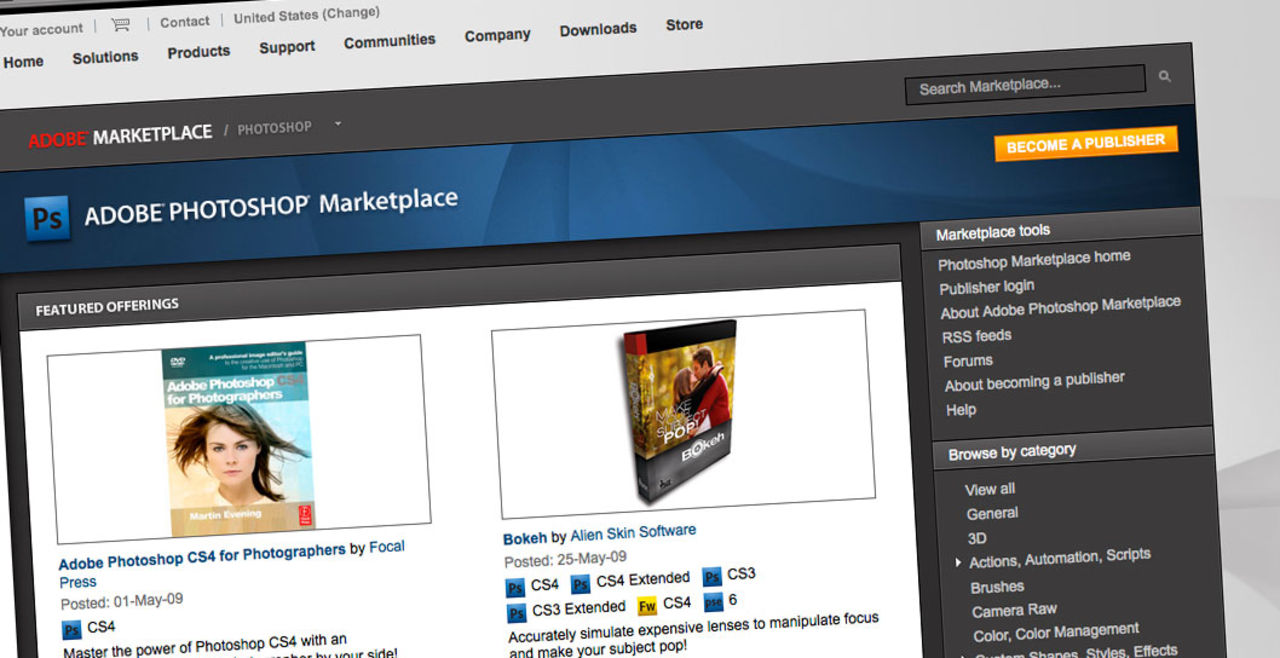
Task: Open the Help link in Marketplace tools
Action: point(961,410)
